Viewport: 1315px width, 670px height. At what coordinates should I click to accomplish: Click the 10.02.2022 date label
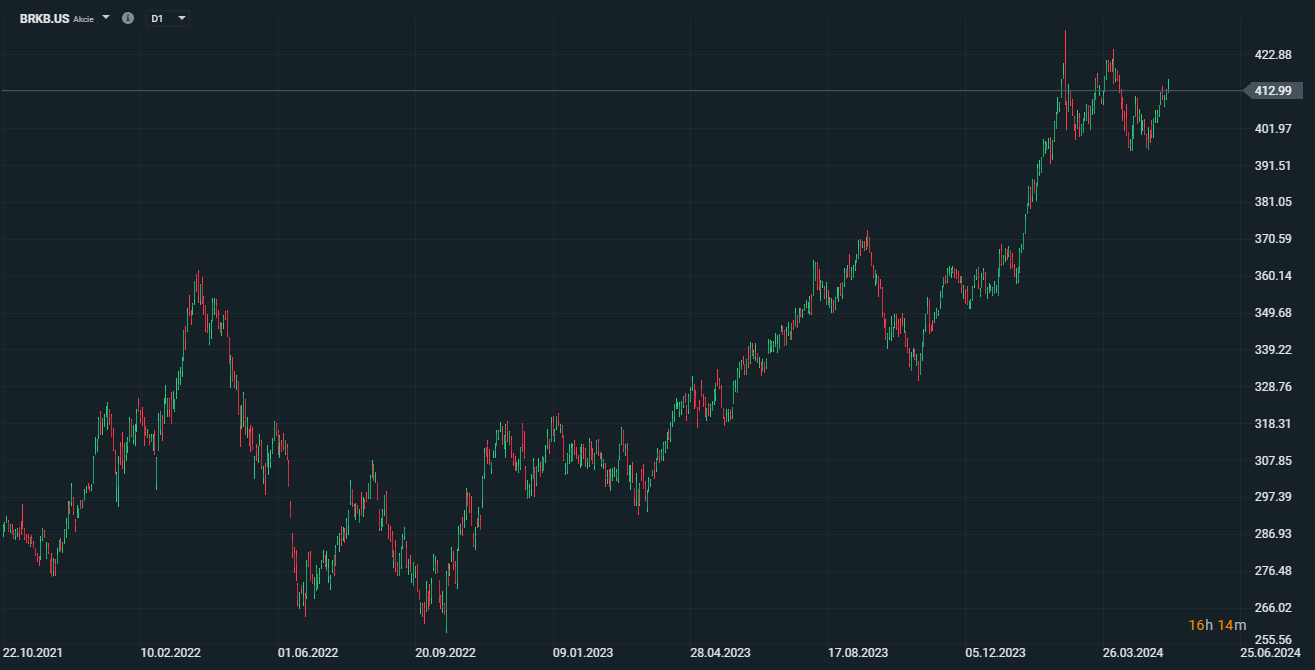point(170,653)
